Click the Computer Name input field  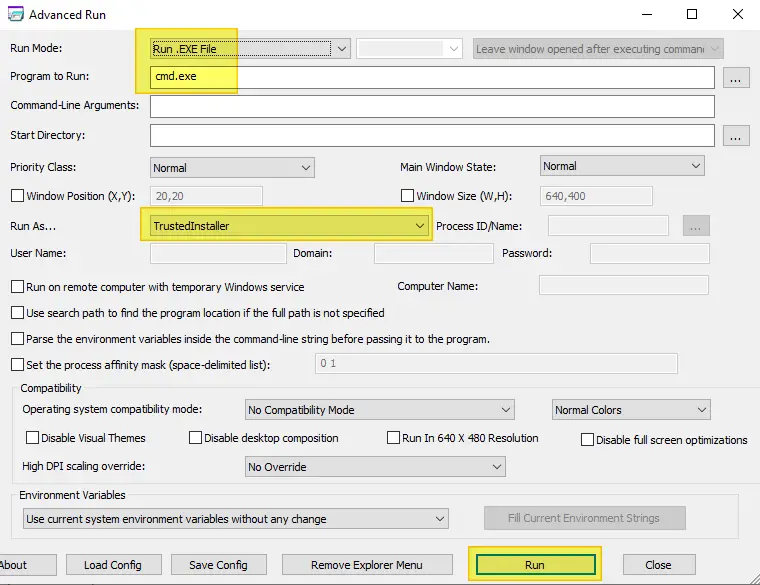[624, 285]
